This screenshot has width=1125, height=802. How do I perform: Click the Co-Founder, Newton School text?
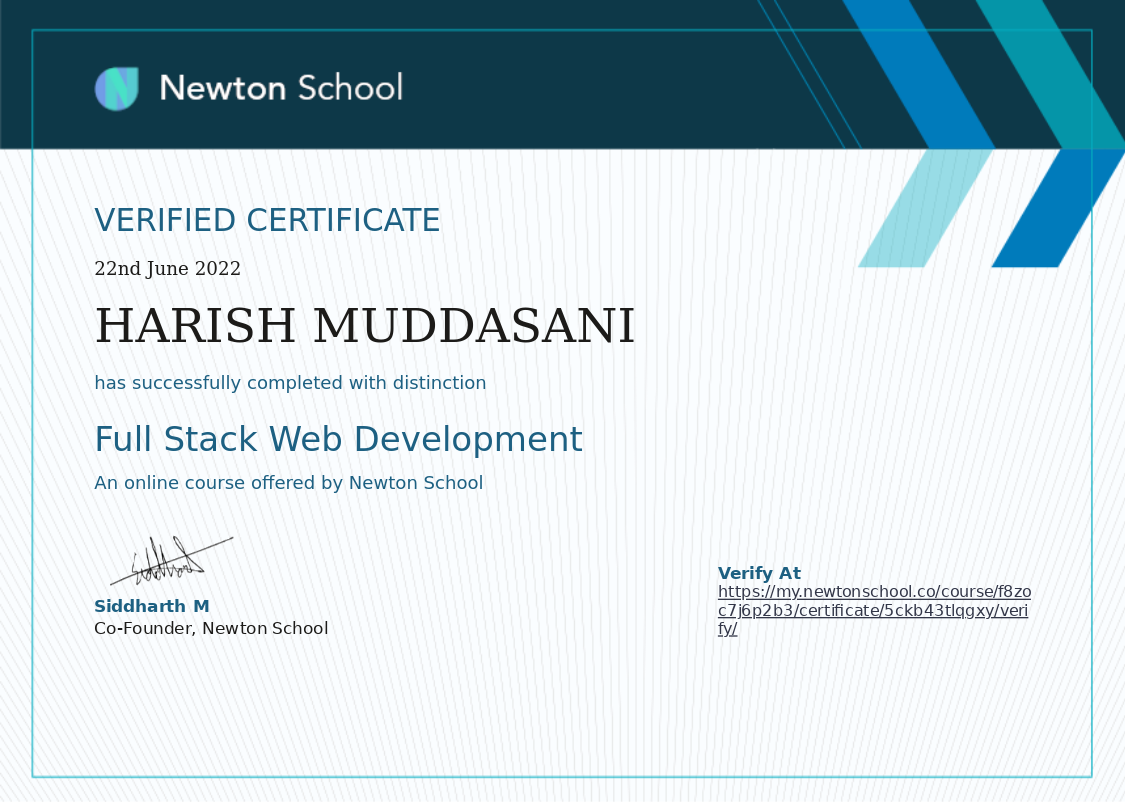click(x=211, y=628)
